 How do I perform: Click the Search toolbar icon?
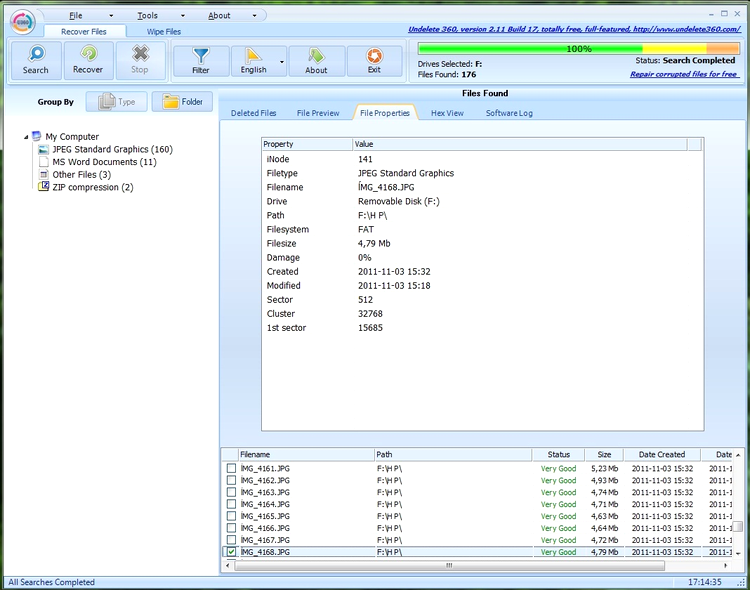point(36,60)
